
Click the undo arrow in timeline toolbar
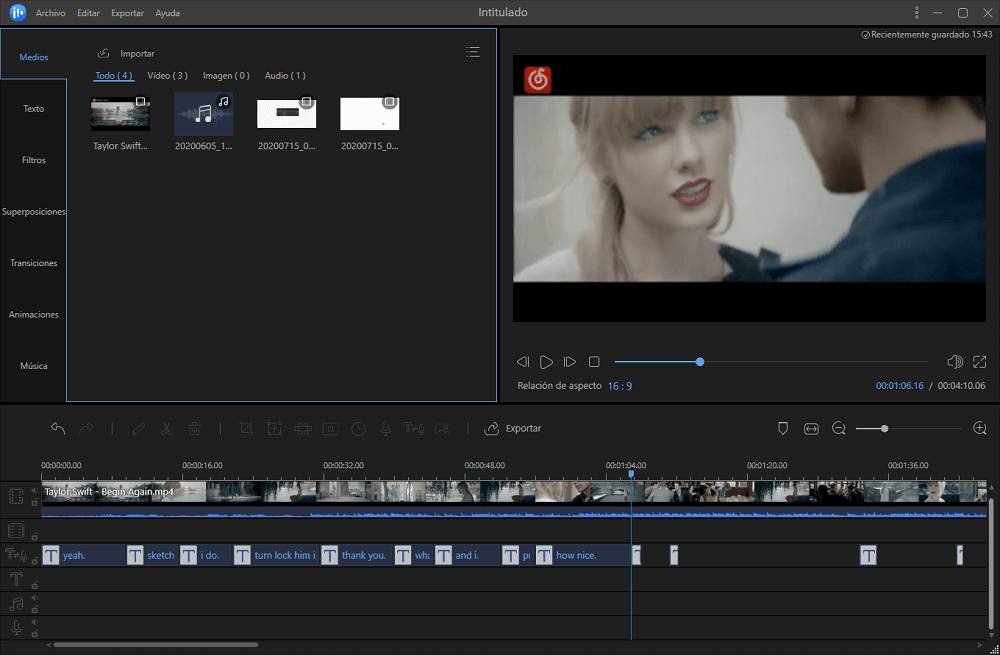coord(58,429)
